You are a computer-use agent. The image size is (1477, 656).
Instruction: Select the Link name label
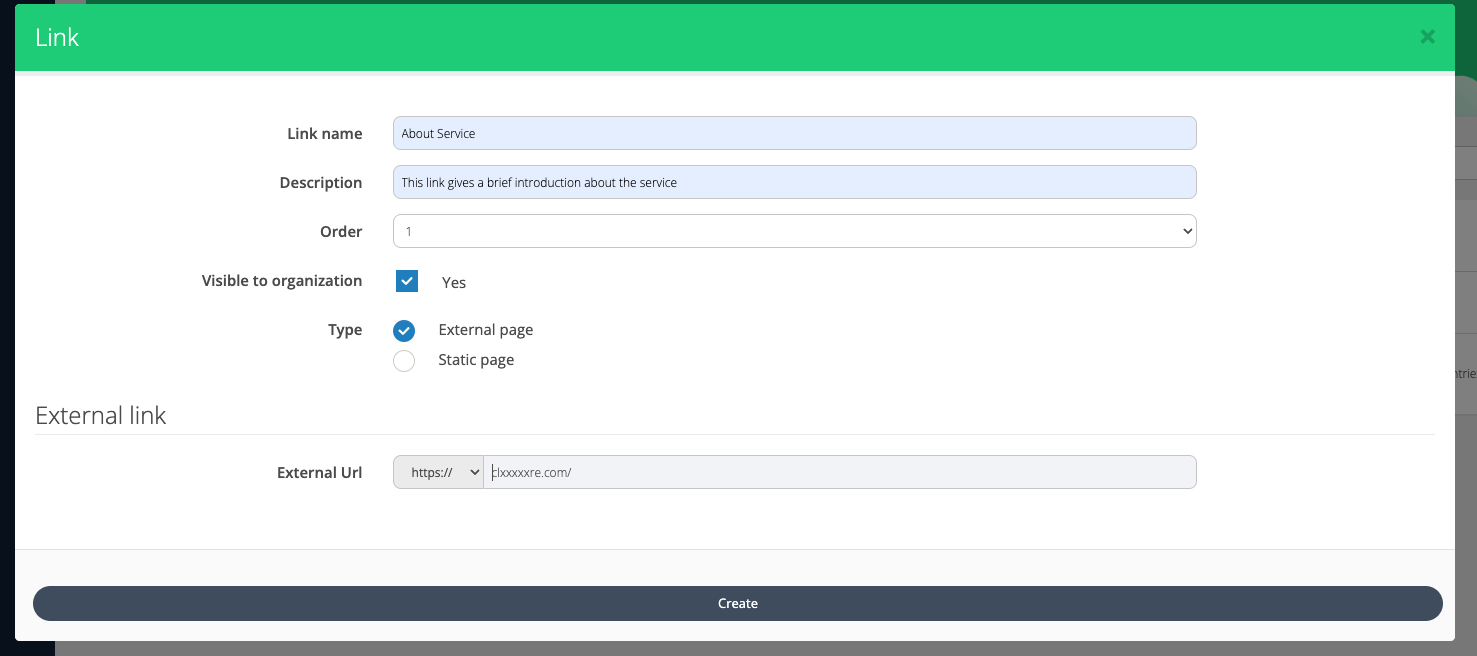click(x=324, y=133)
